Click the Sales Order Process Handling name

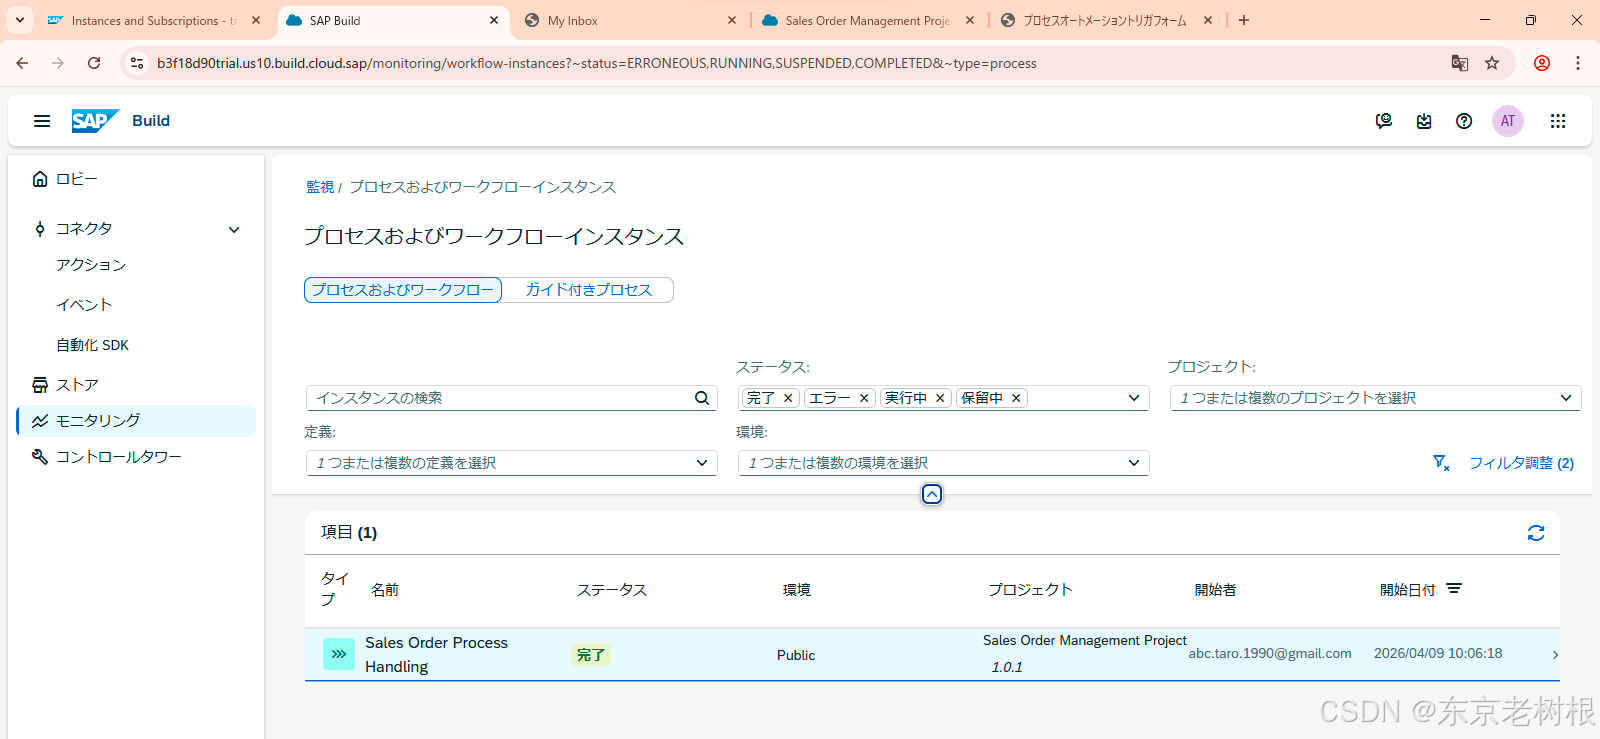tap(436, 655)
